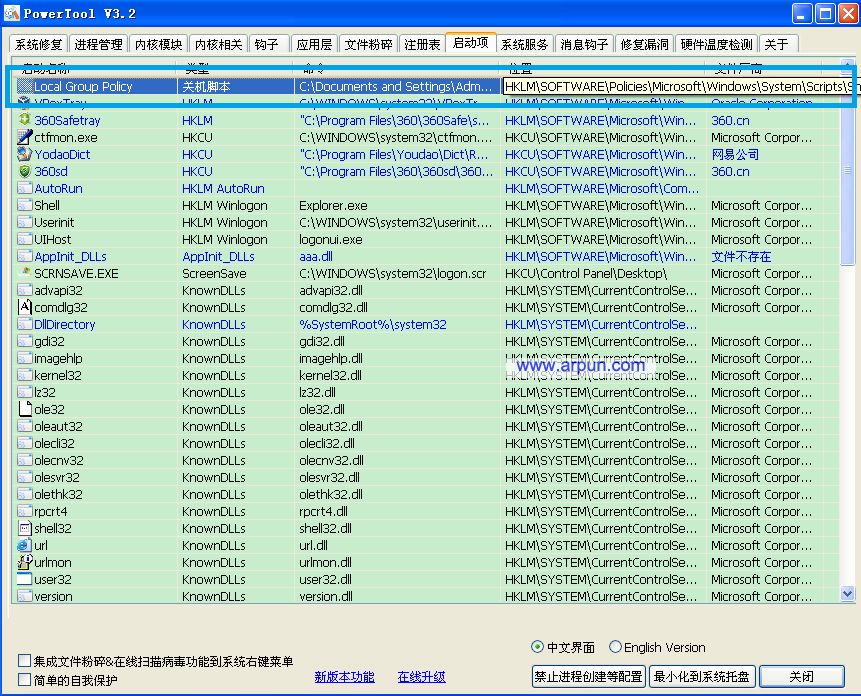The height and width of the screenshot is (696, 861).
Task: Click the user32 KnownDLLs icon
Action: 23,579
